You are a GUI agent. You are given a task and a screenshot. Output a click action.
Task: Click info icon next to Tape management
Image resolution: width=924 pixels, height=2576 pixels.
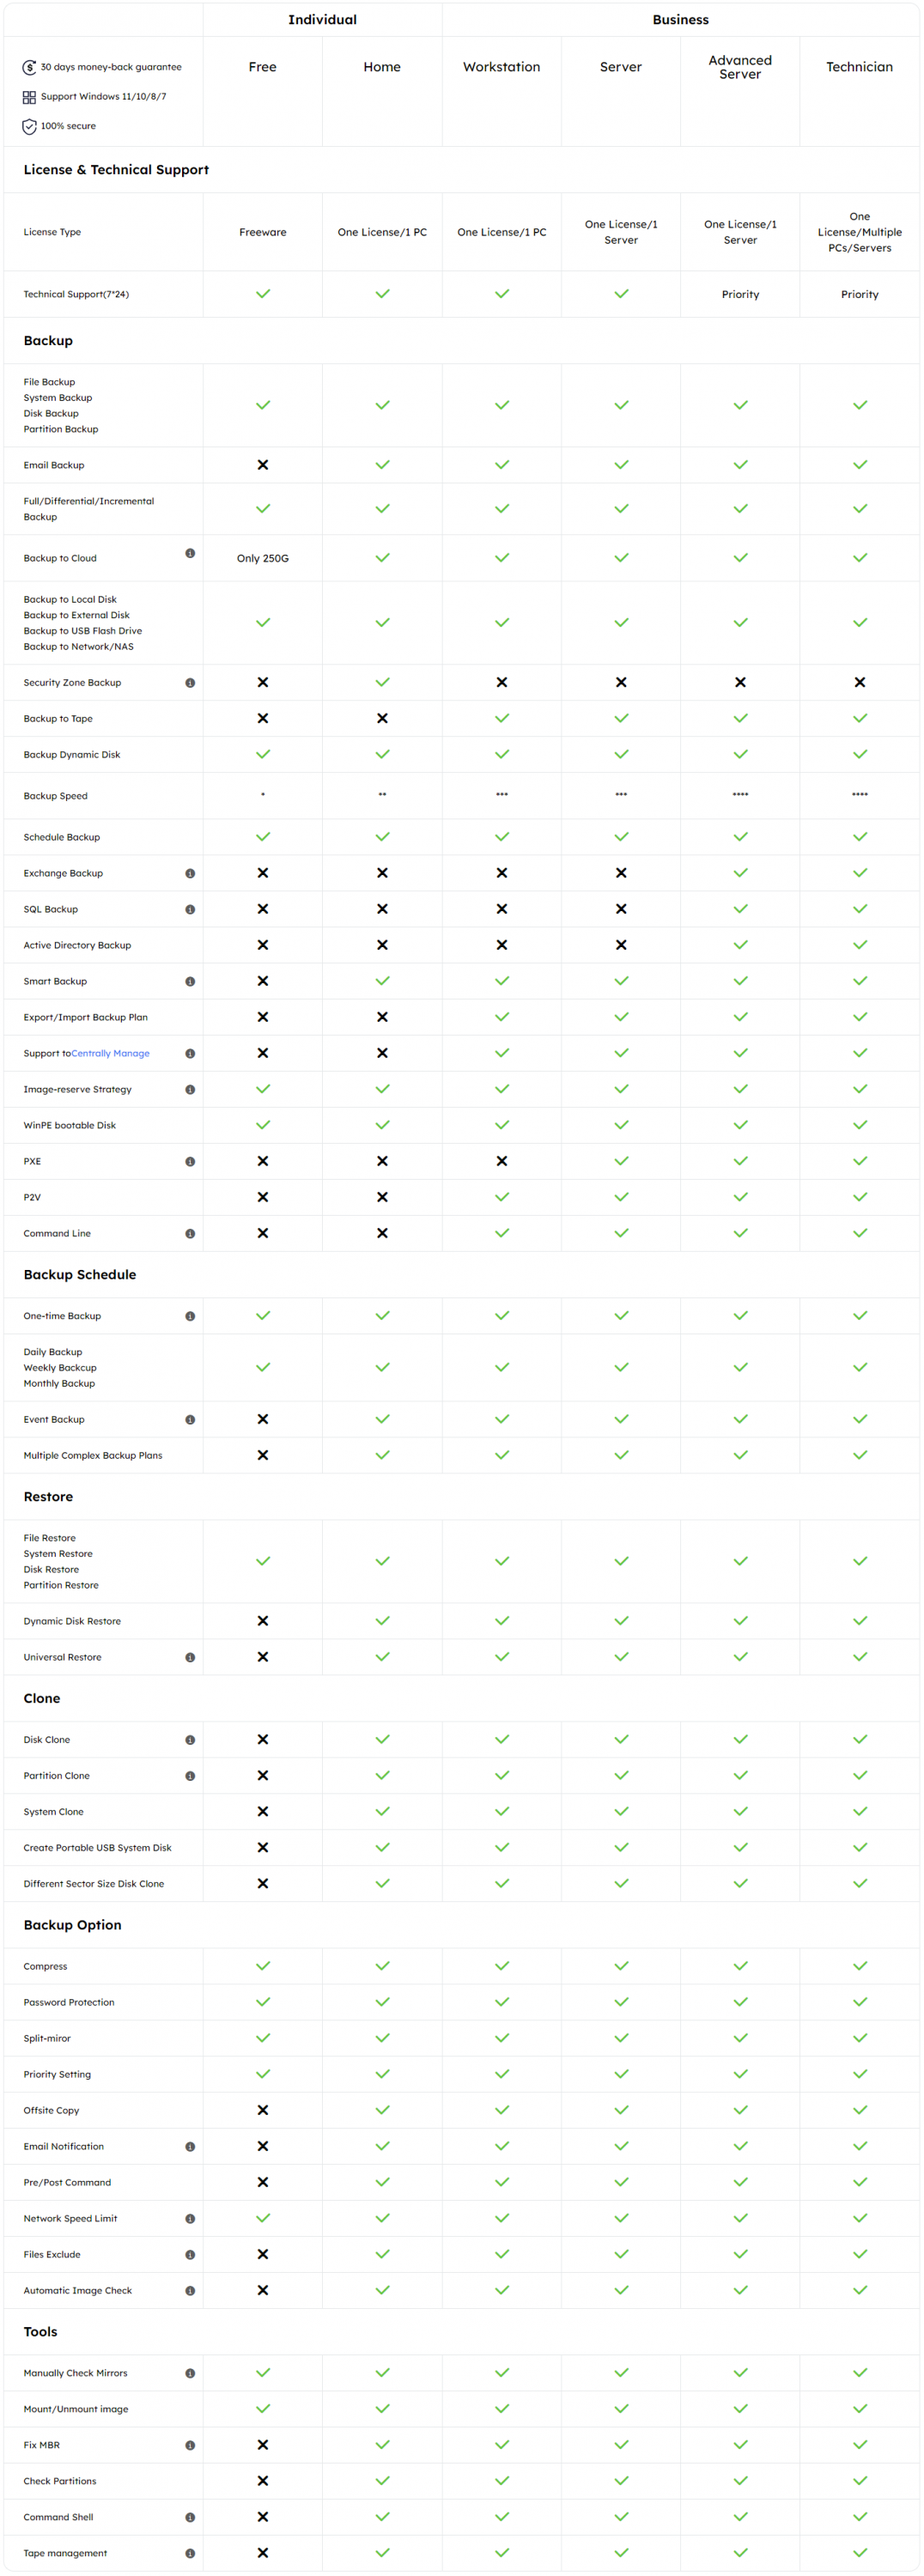pyautogui.click(x=190, y=2552)
